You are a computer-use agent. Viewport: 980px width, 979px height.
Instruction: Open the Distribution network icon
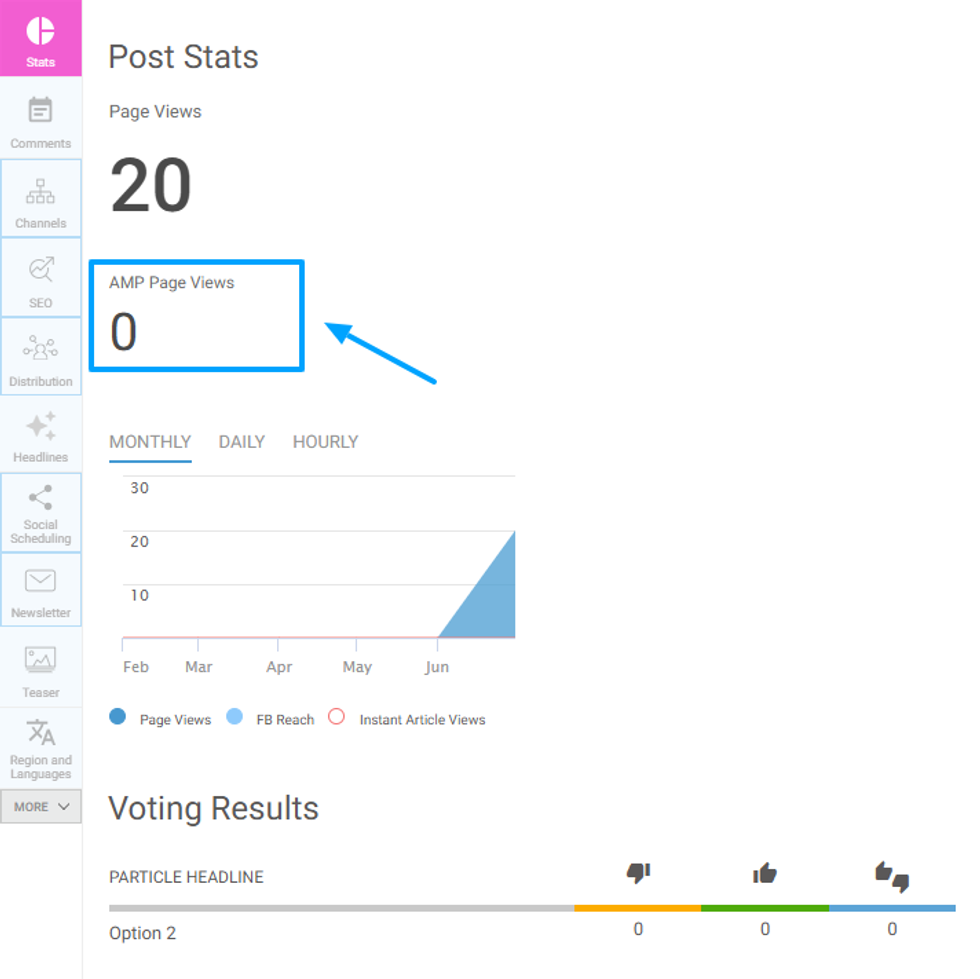click(x=41, y=348)
